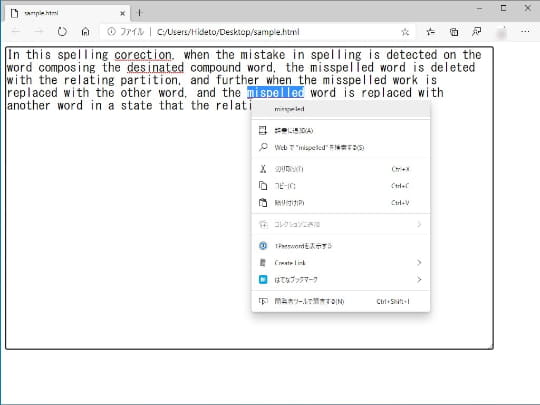Click the blue Hatena Bookmark icon
The image size is (540, 405).
263,280
